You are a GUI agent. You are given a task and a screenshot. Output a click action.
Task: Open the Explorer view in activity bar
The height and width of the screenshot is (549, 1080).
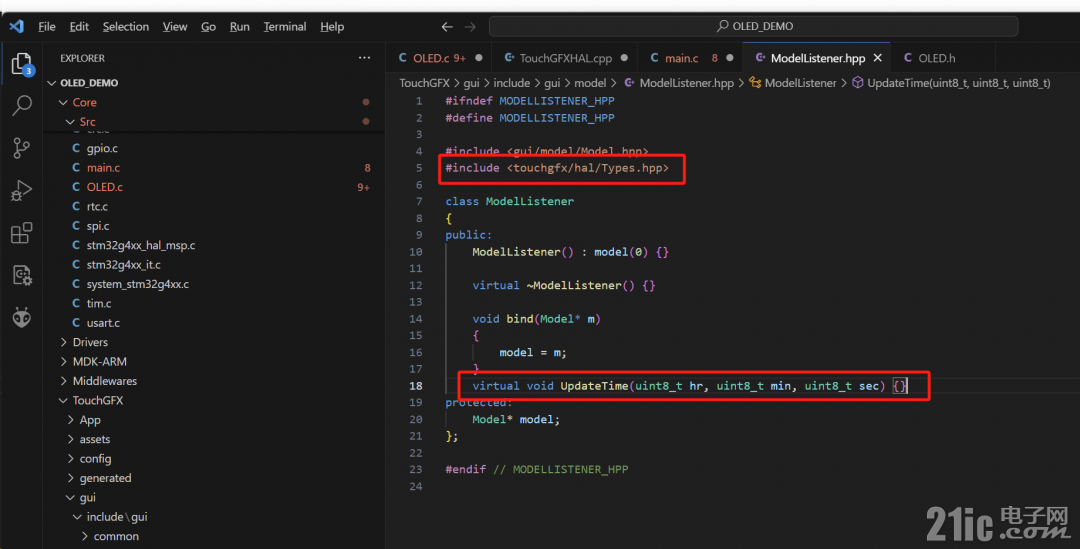pyautogui.click(x=22, y=64)
